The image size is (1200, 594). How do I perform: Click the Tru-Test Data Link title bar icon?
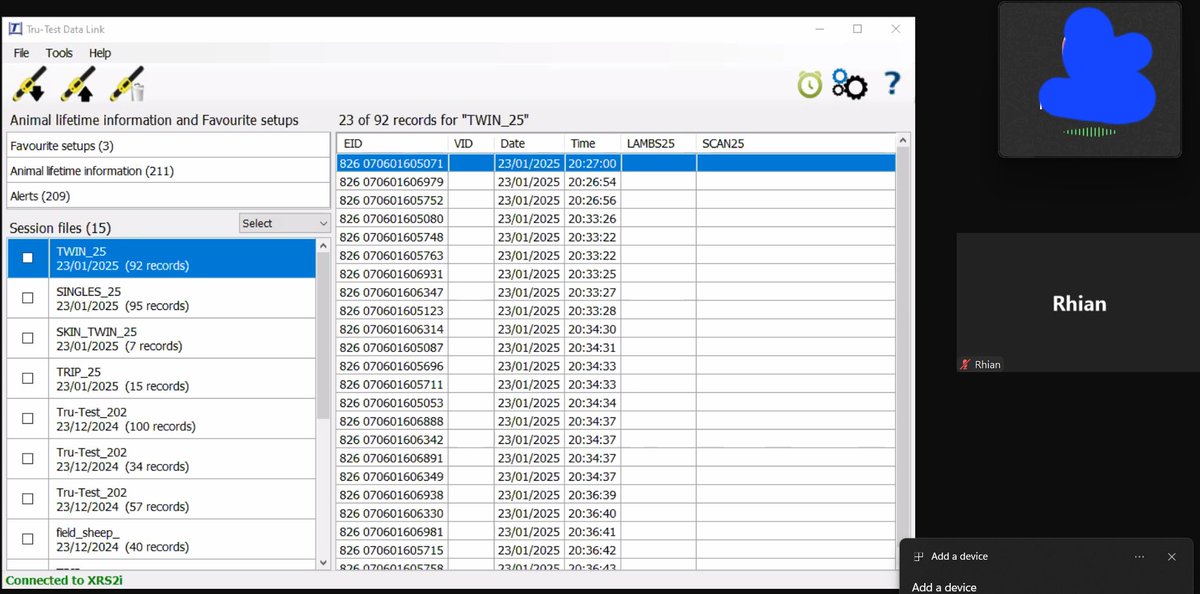click(x=15, y=29)
